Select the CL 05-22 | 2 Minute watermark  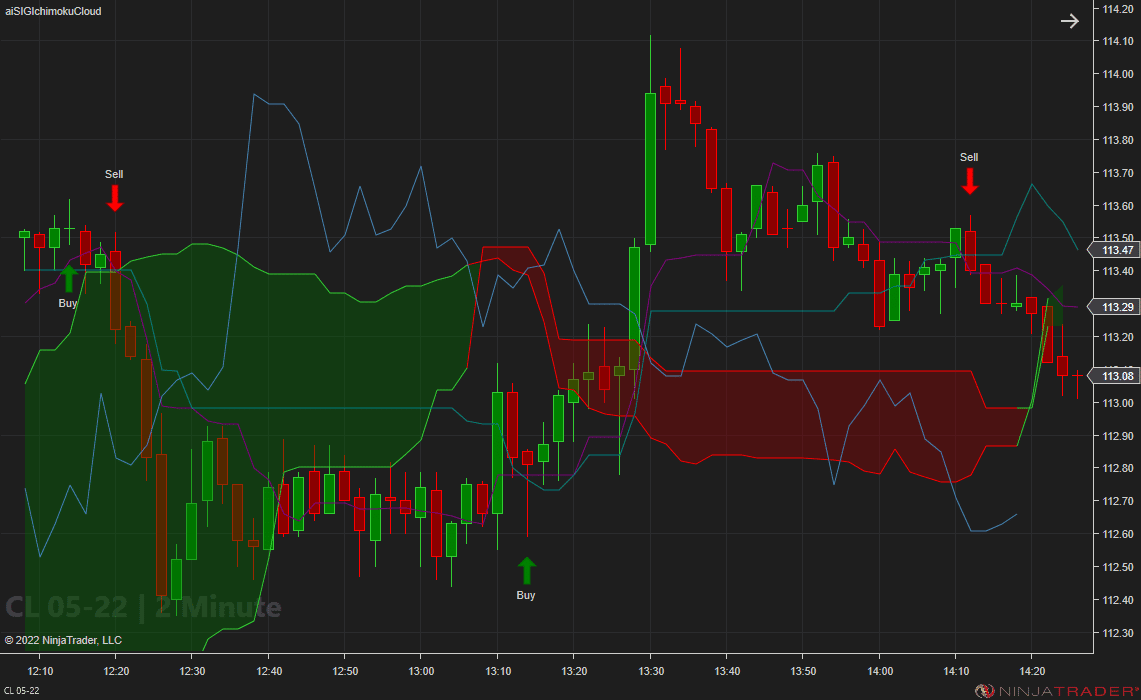(143, 607)
